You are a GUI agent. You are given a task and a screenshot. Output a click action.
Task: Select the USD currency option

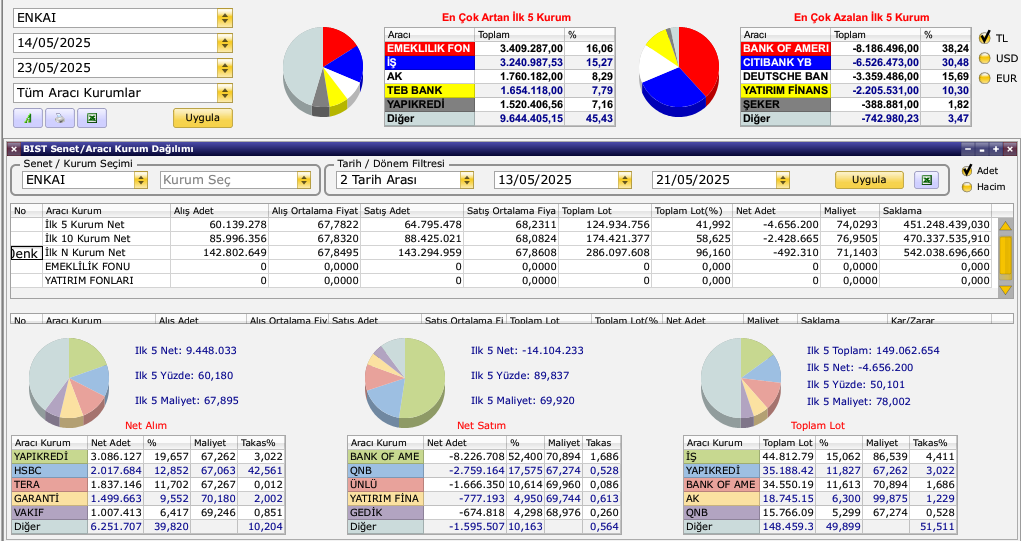pyautogui.click(x=985, y=58)
